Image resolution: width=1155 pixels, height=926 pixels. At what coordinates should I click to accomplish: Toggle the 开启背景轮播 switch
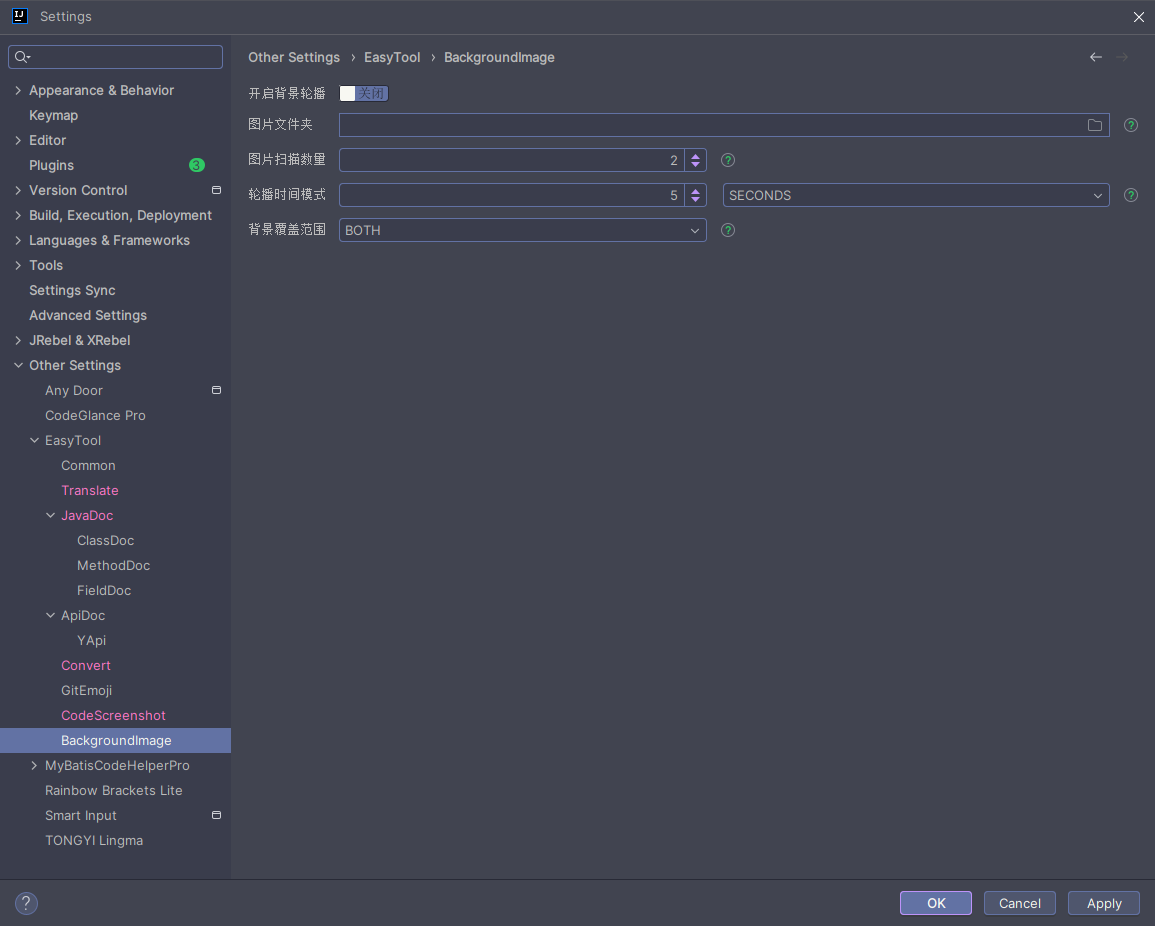pos(364,94)
